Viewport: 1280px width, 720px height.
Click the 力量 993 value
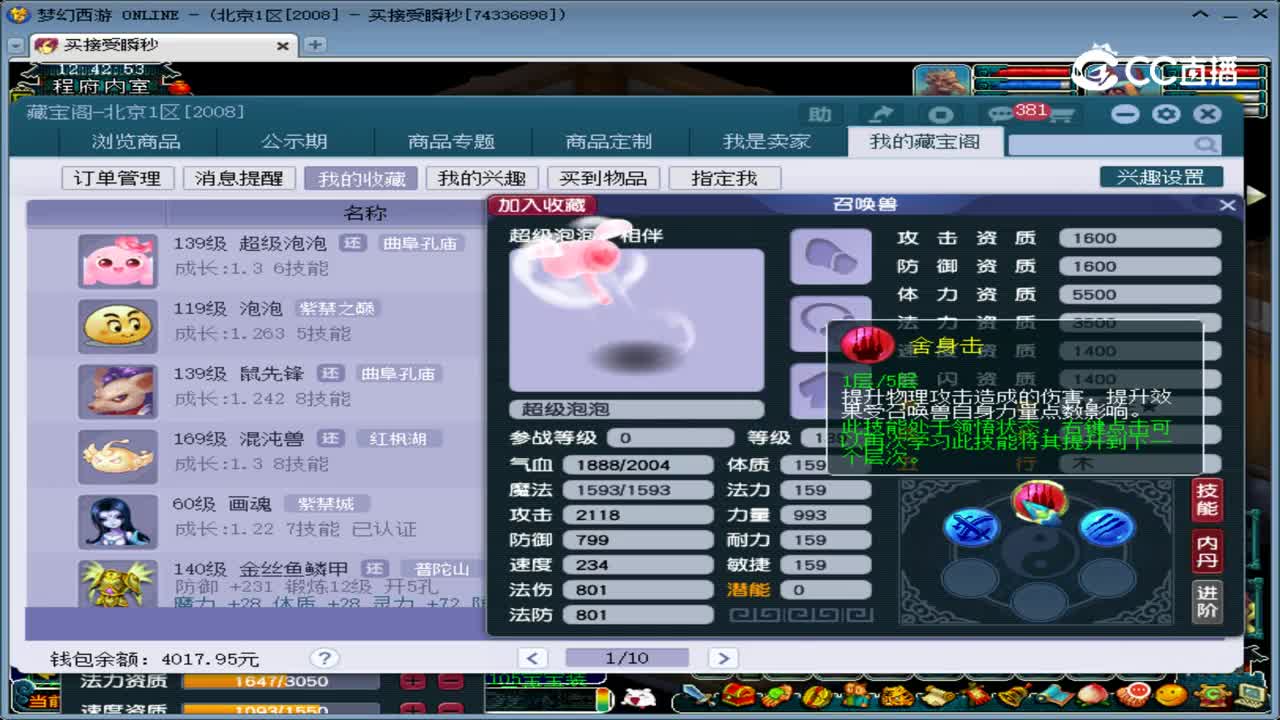tap(826, 515)
